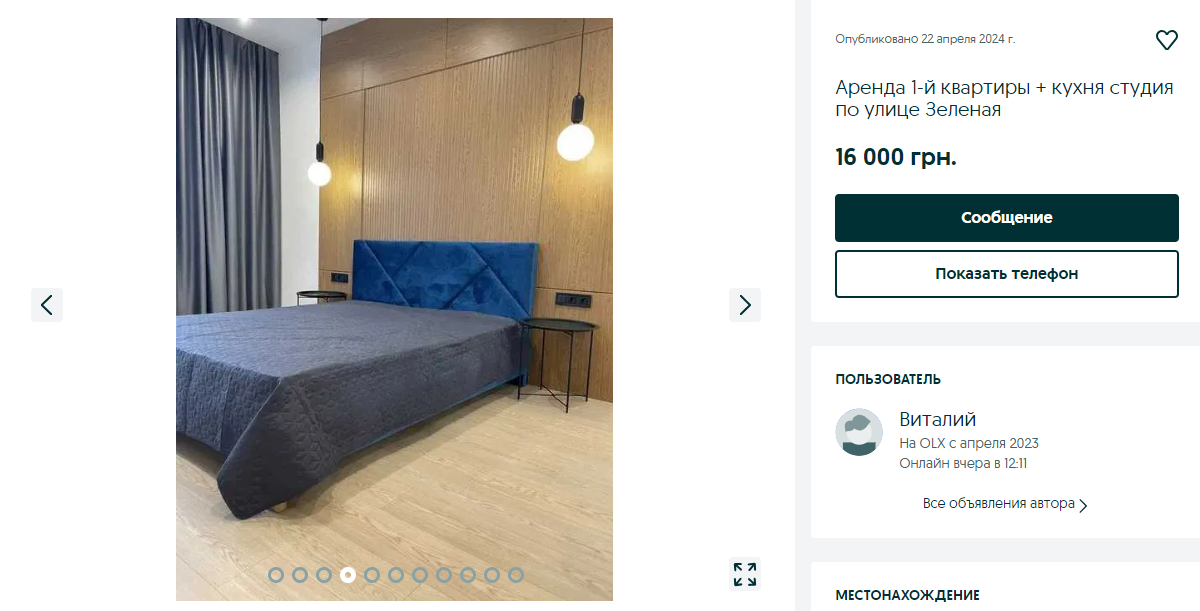Go to next photo with right arrow
This screenshot has height=611, width=1200.
[745, 305]
